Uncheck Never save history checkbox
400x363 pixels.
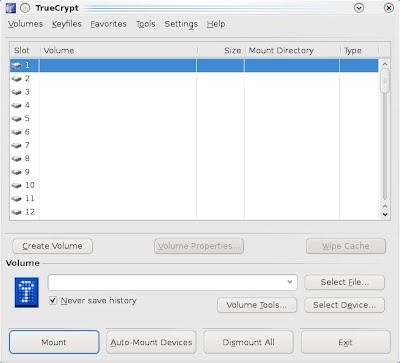point(53,301)
